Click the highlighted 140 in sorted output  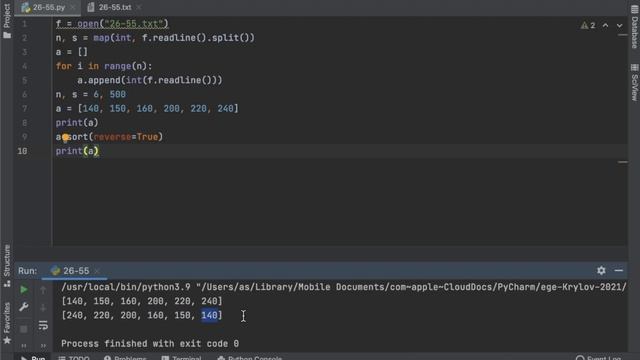209,315
